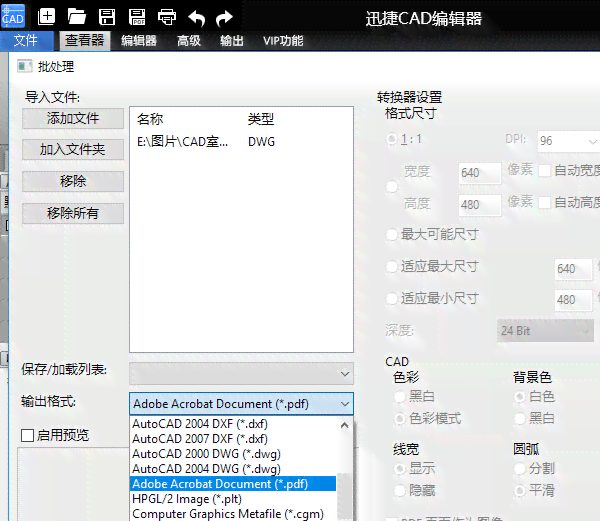Click the 加入文件夹 button
Screen dimensions: 600x521
coord(73,150)
